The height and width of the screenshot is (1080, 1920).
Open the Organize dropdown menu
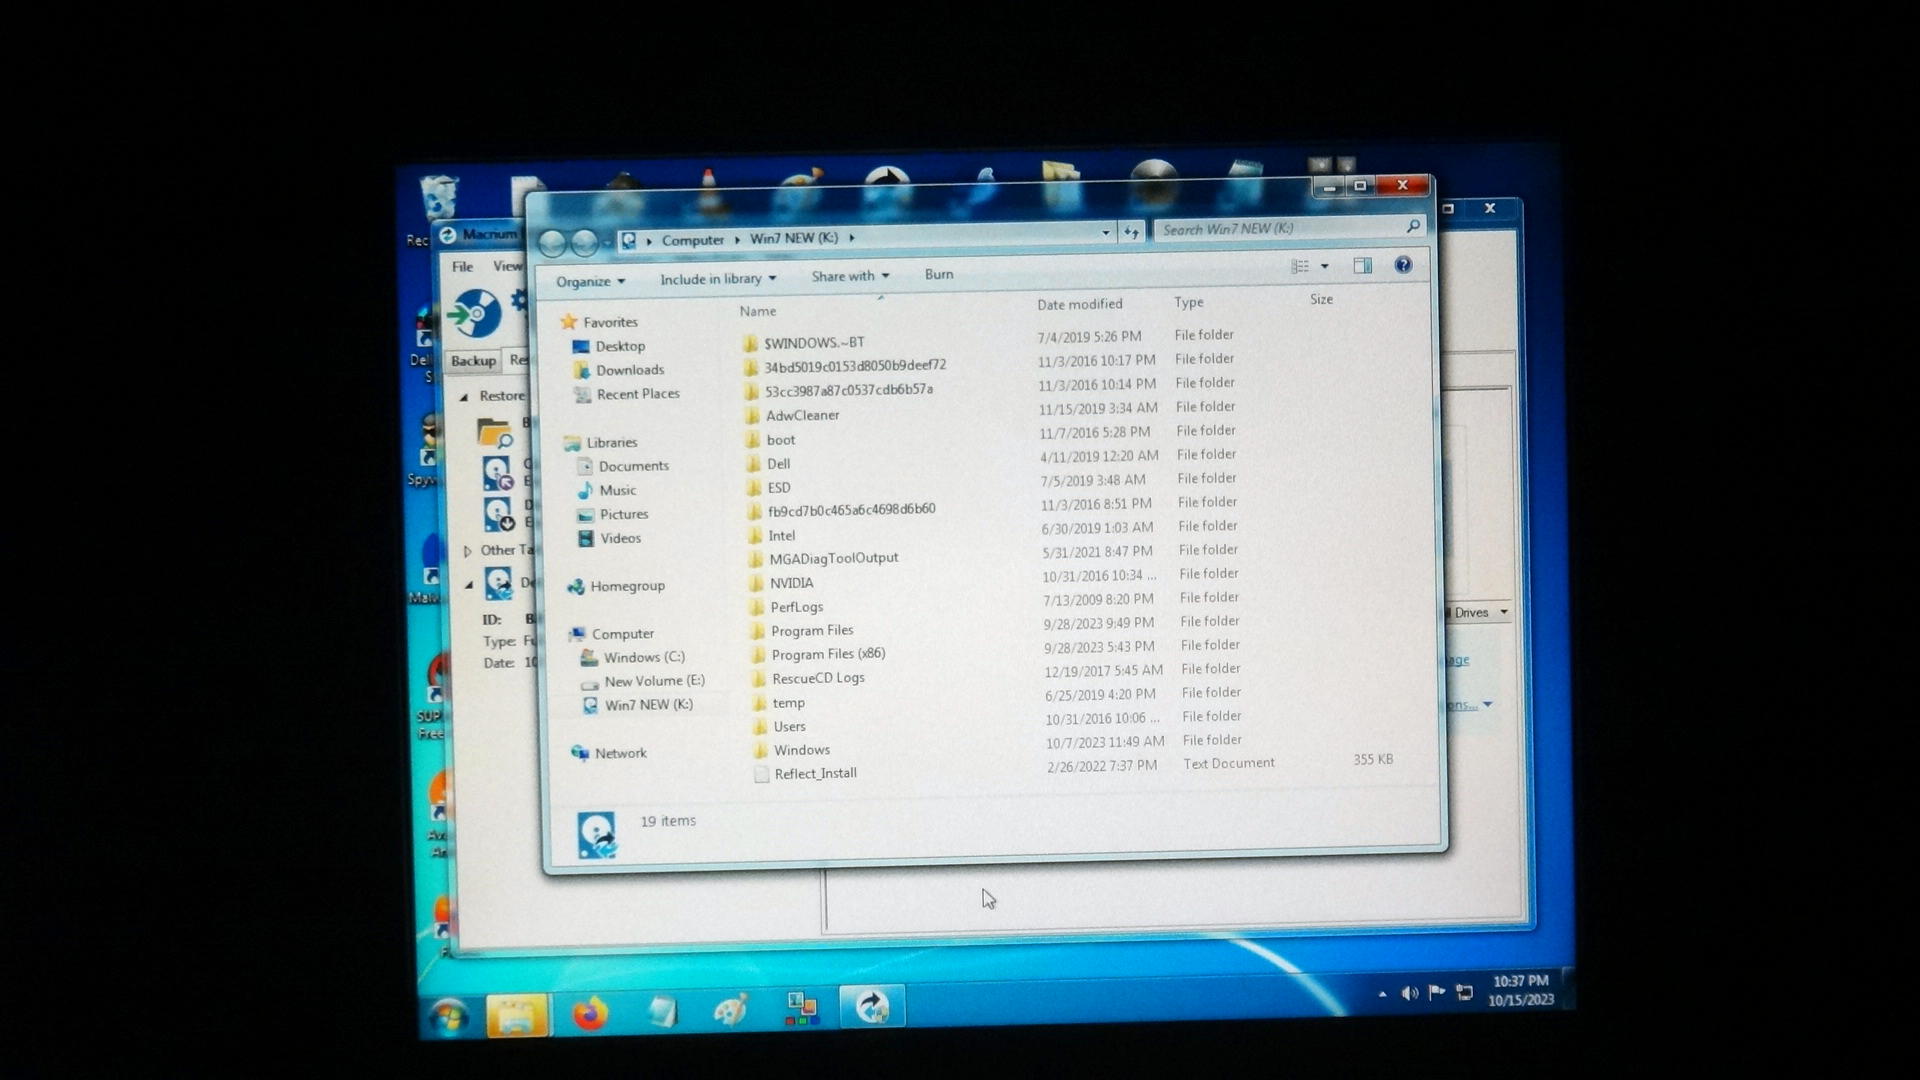[590, 281]
